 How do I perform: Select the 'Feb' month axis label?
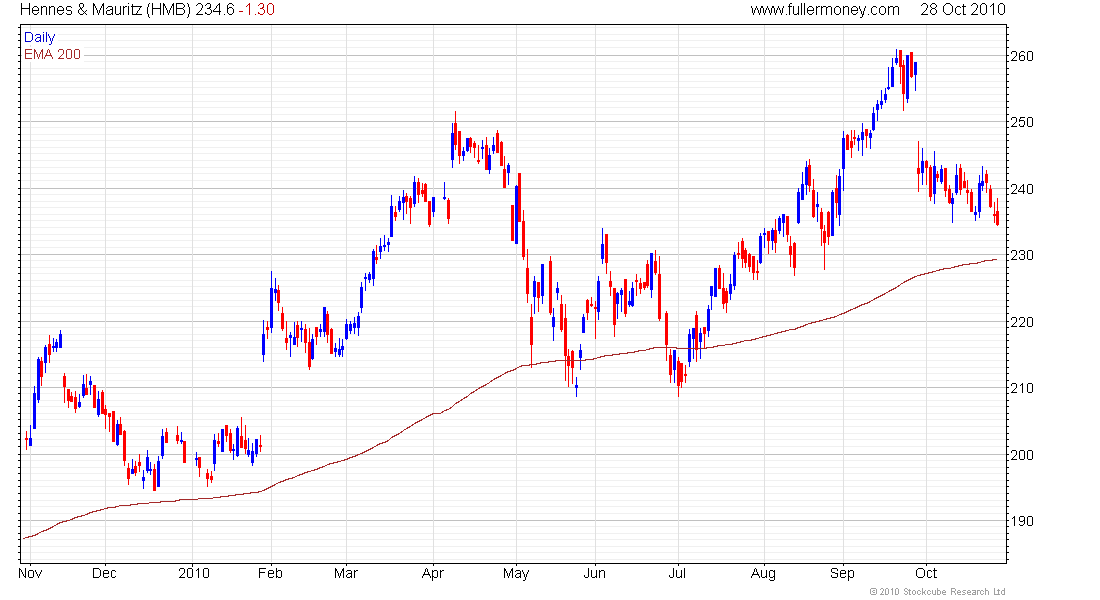tap(270, 573)
